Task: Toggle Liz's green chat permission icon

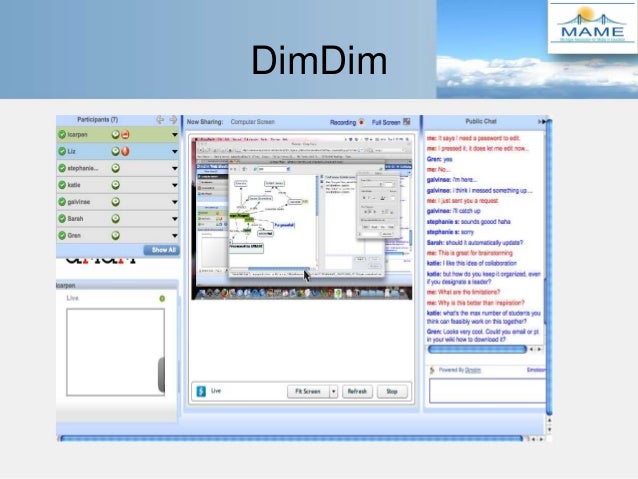Action: pyautogui.click(x=116, y=151)
